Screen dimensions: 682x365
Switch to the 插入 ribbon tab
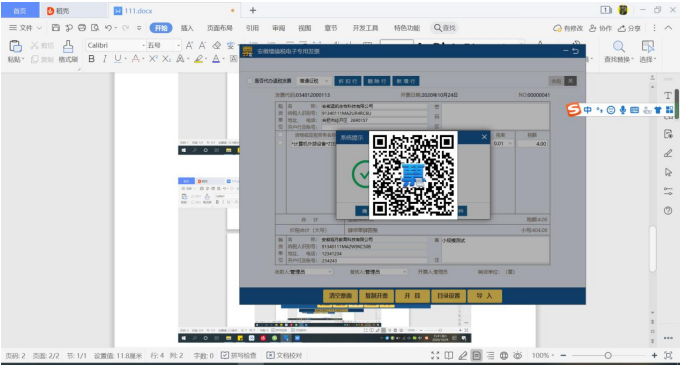coord(187,28)
